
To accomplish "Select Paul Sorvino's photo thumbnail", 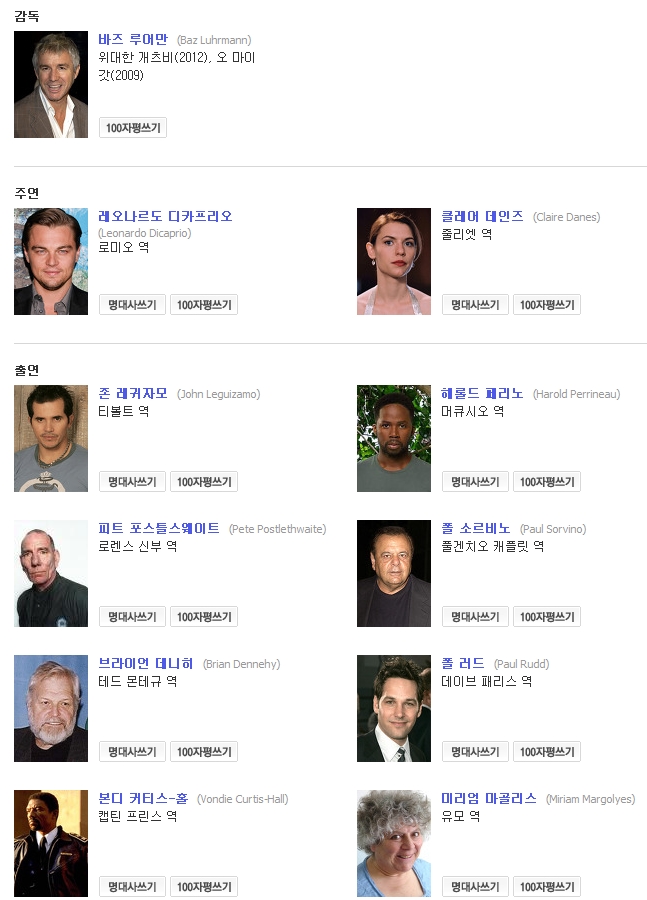I will pyautogui.click(x=394, y=573).
